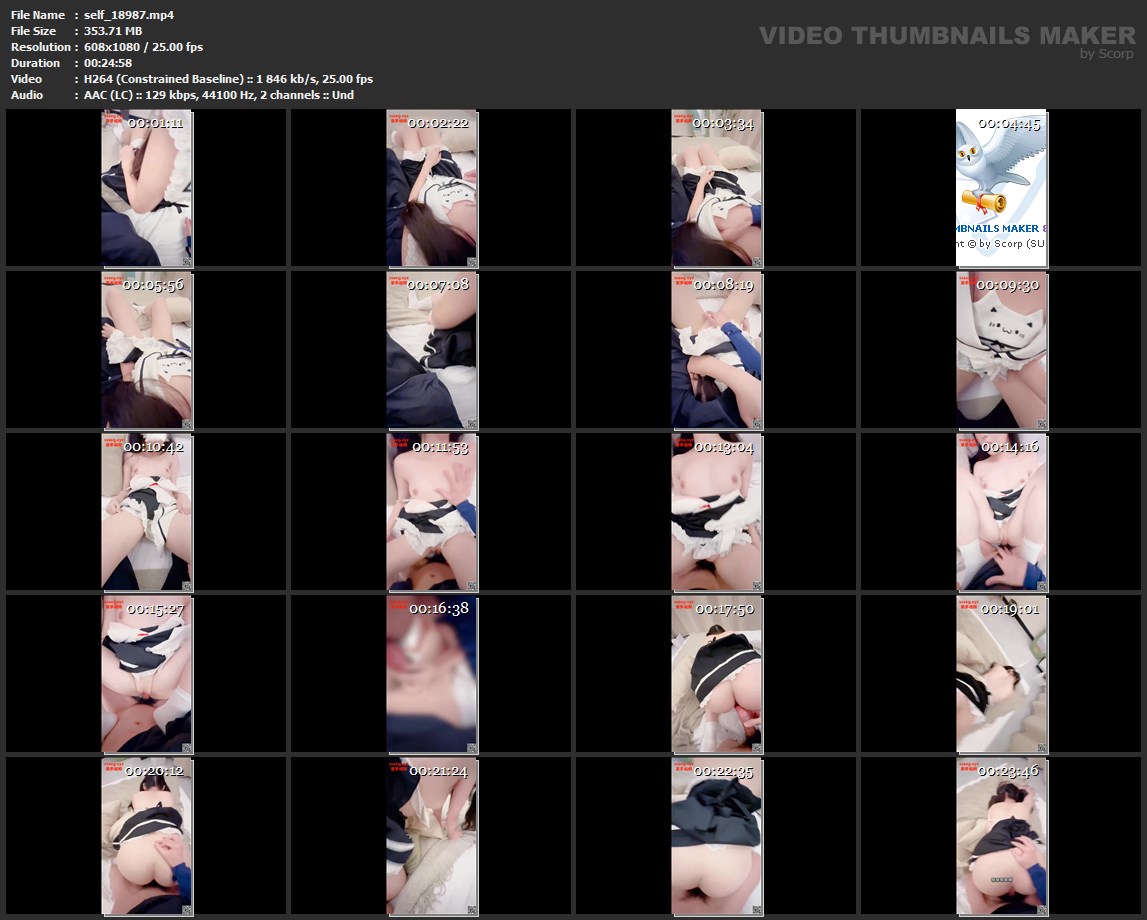
Task: Click the frame stamped 00:07:08
Action: pos(432,350)
